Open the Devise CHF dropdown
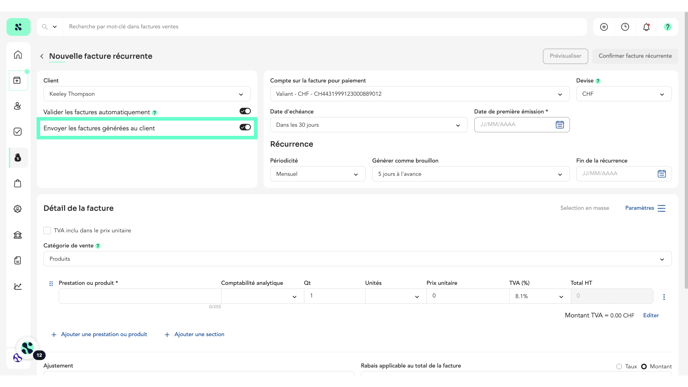The image size is (688, 387). [624, 94]
